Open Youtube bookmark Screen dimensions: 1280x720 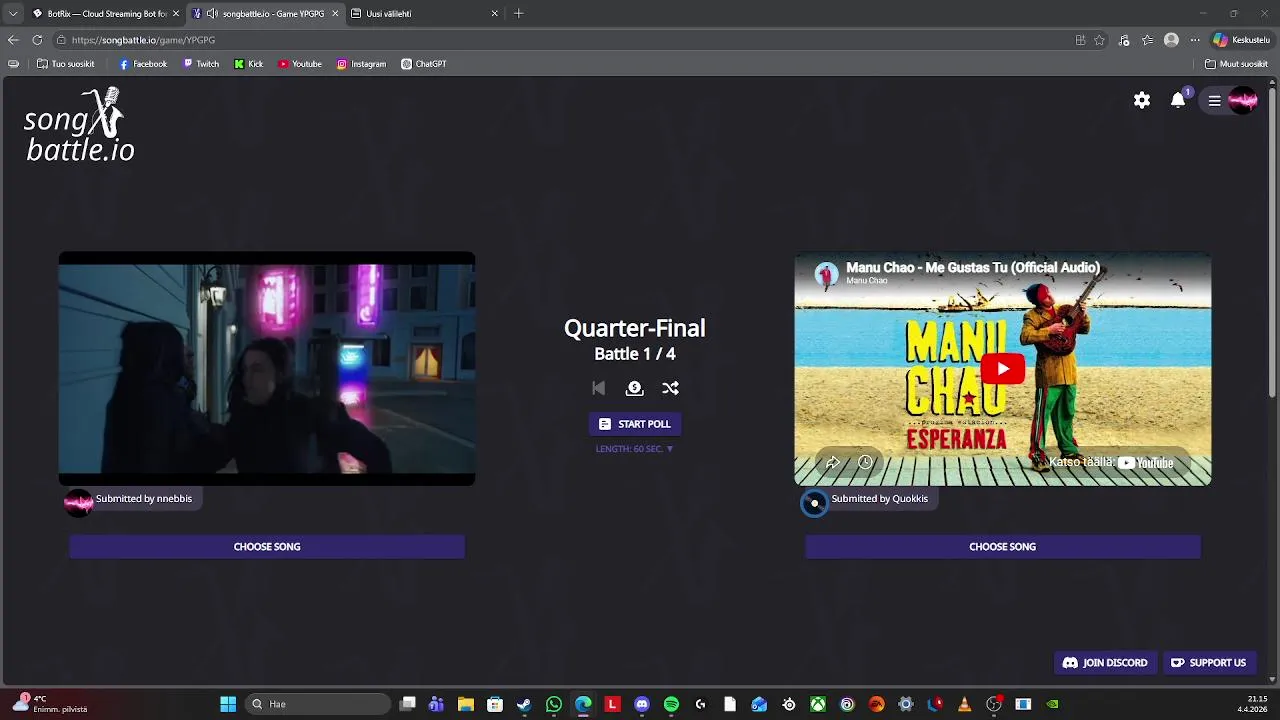[300, 64]
